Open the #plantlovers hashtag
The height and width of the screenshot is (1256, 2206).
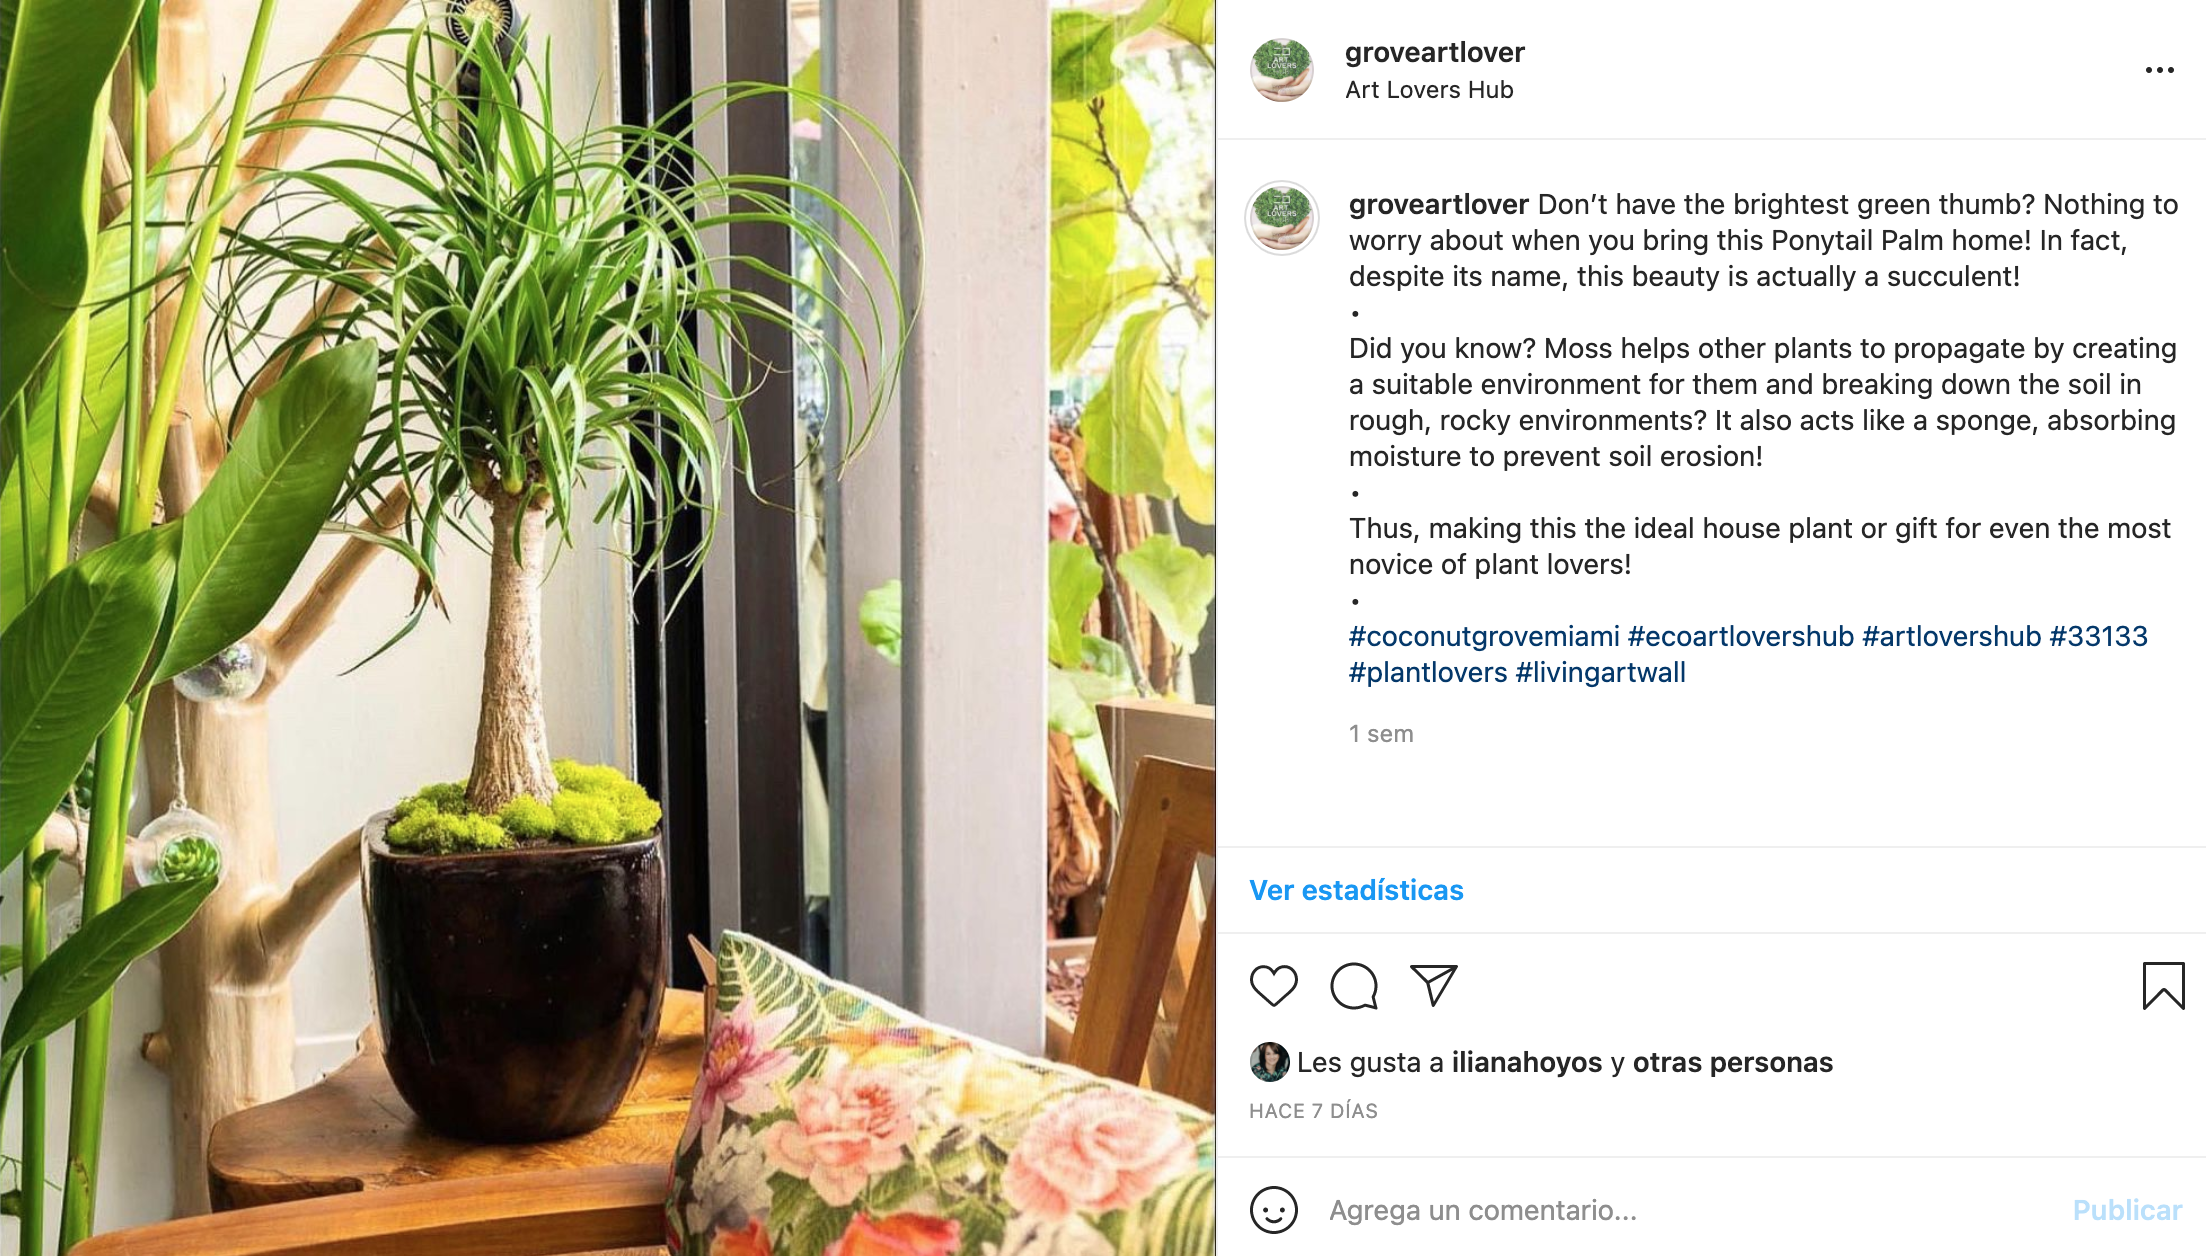coord(1428,672)
